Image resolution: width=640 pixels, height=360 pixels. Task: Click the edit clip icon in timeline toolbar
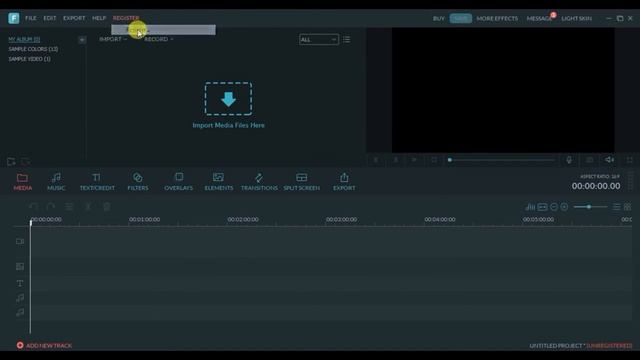[69, 207]
